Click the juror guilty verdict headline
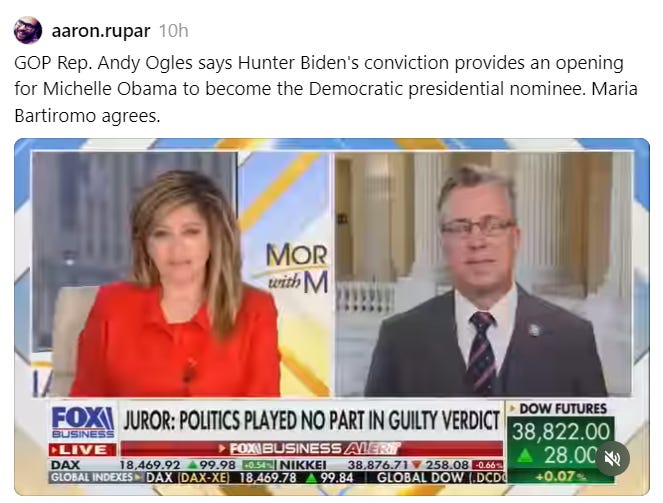This screenshot has width=663, height=503. (311, 421)
